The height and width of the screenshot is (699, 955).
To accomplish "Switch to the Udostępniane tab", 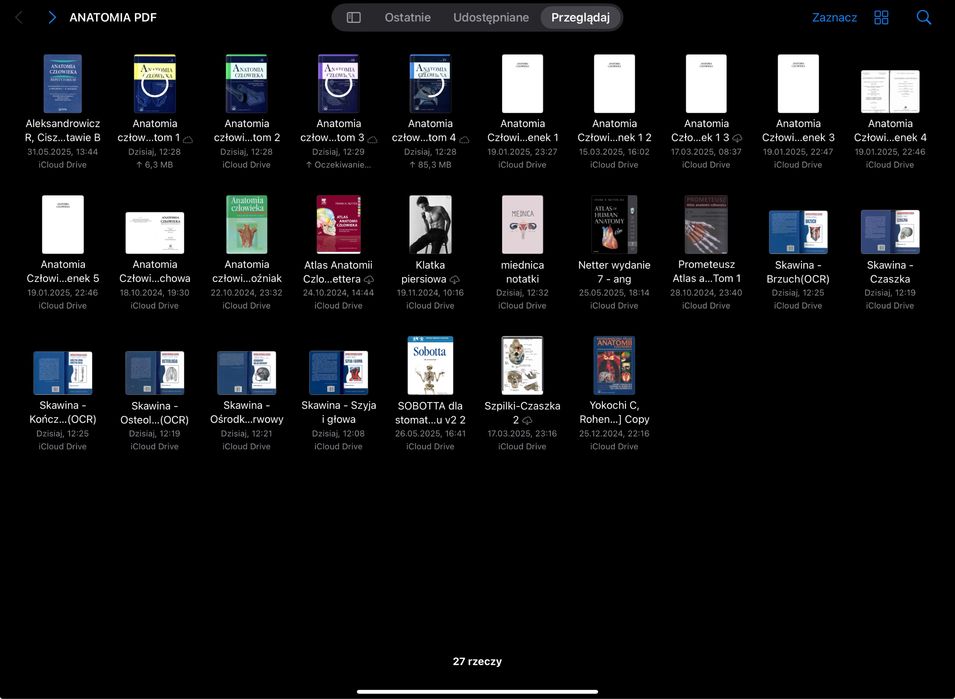I will [491, 18].
